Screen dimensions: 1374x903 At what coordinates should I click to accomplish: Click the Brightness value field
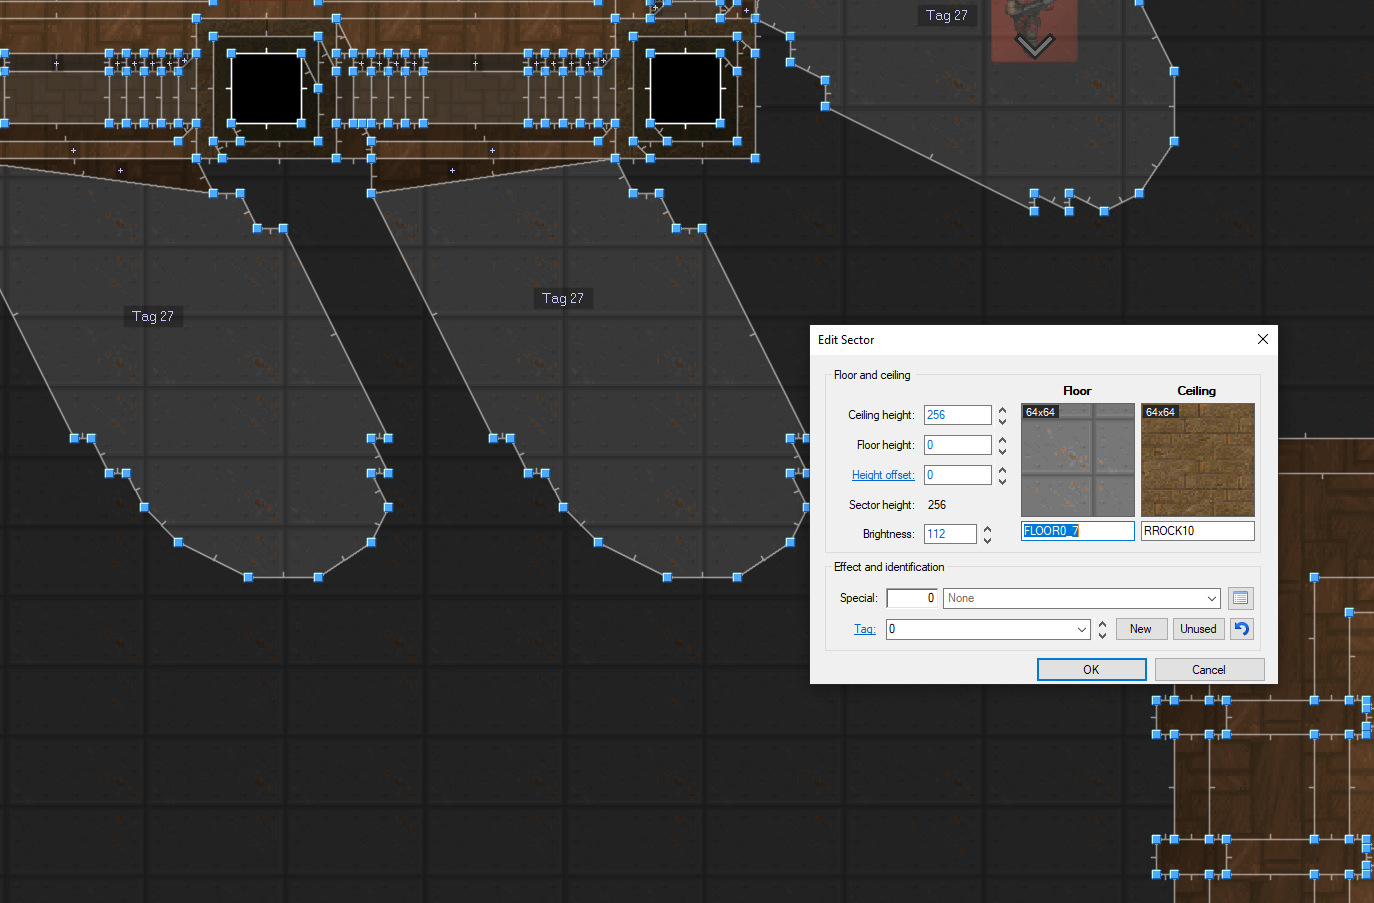coord(949,534)
